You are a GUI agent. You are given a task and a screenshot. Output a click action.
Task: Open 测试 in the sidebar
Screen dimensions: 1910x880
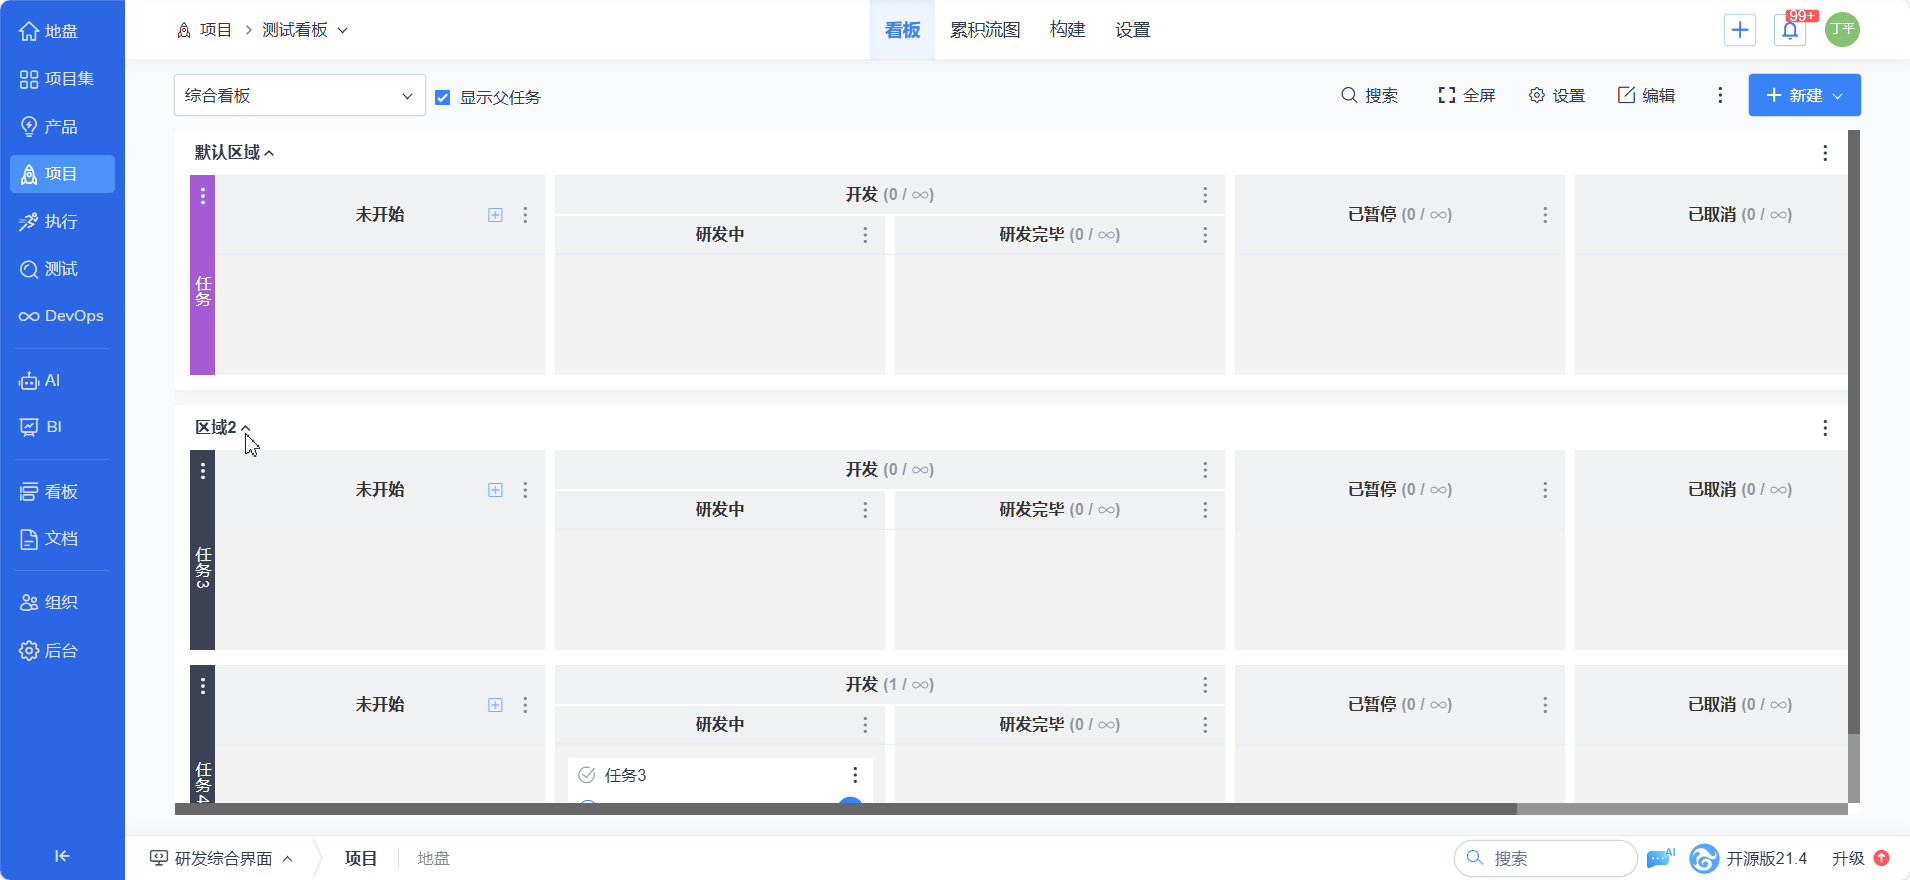(x=62, y=269)
